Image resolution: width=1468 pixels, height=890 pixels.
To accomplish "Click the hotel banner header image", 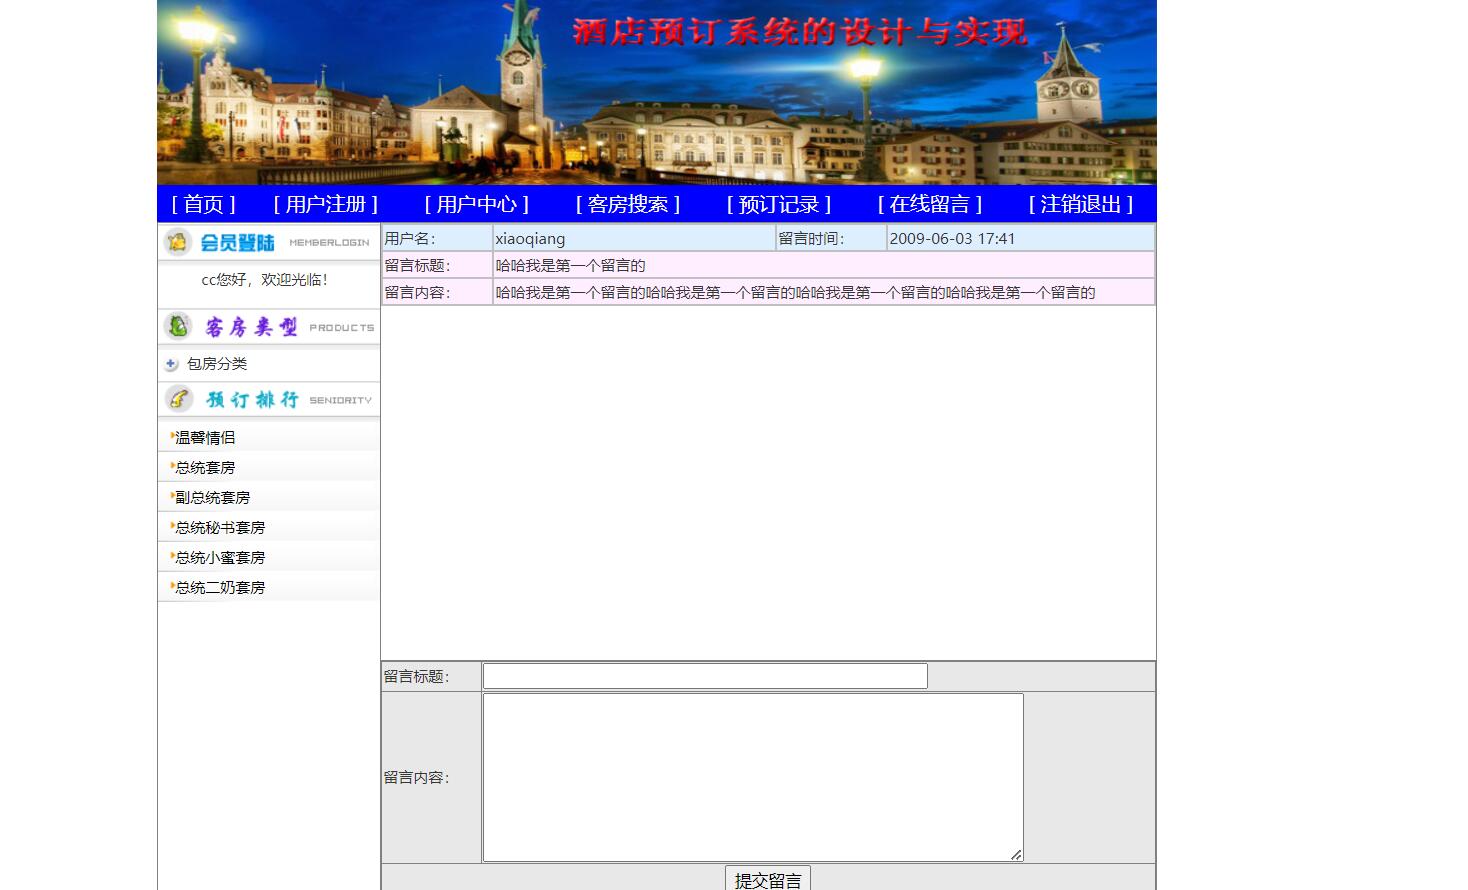I will tap(656, 92).
